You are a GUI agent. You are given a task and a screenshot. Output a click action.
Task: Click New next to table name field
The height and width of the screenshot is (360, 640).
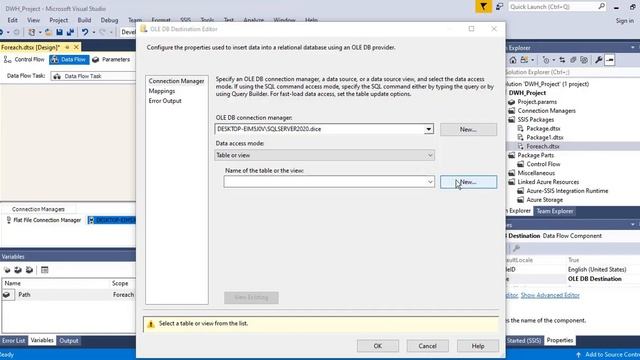click(468, 182)
